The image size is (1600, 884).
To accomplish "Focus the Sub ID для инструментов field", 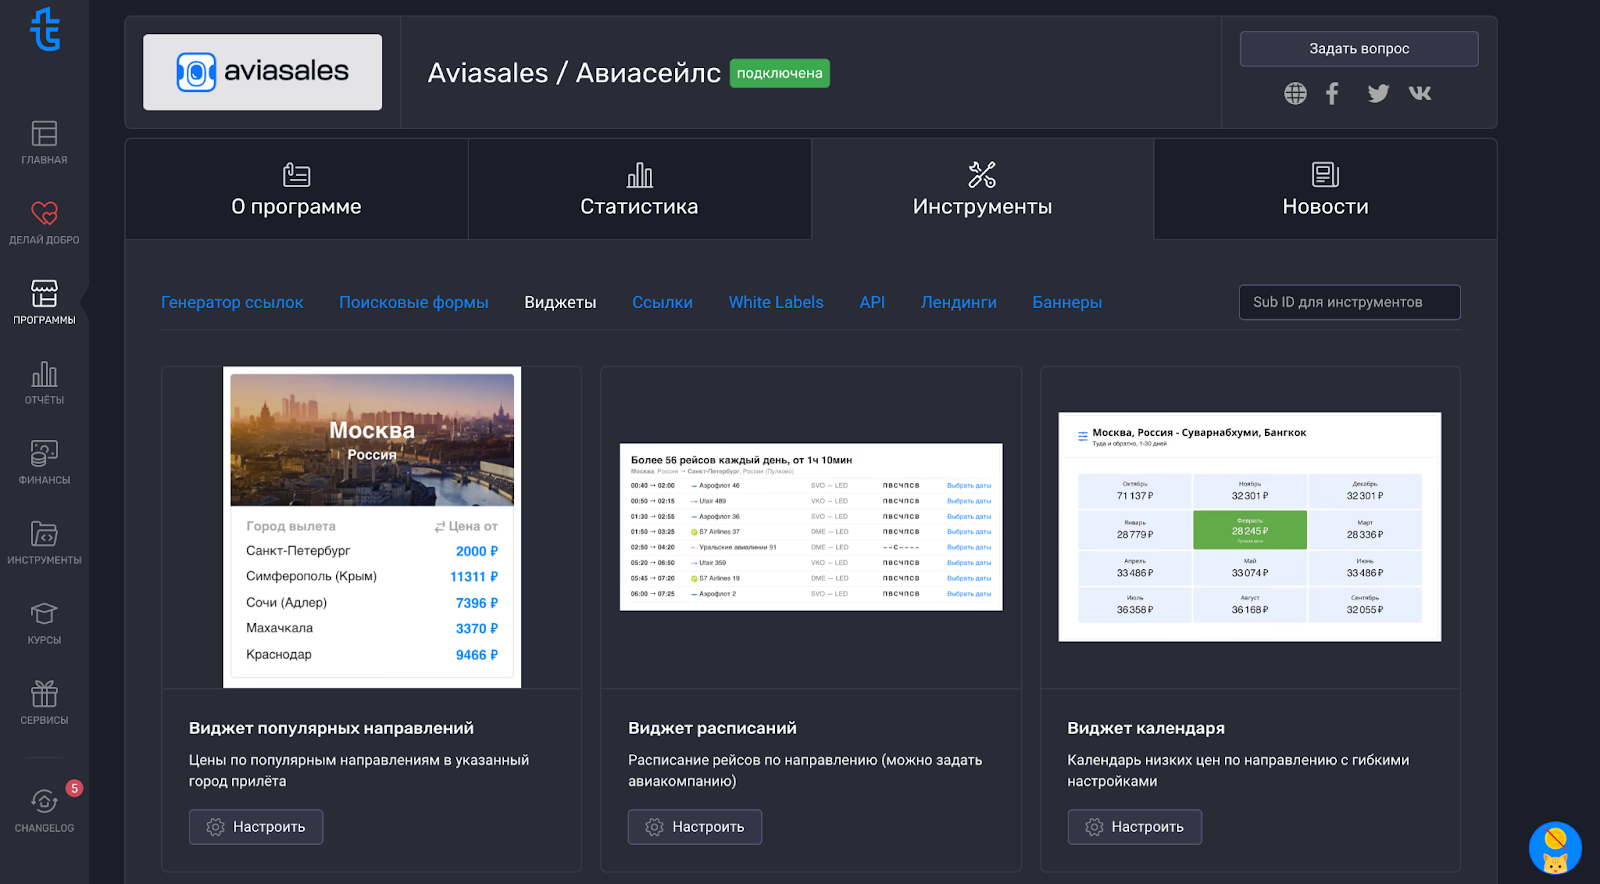I will click(x=1349, y=302).
